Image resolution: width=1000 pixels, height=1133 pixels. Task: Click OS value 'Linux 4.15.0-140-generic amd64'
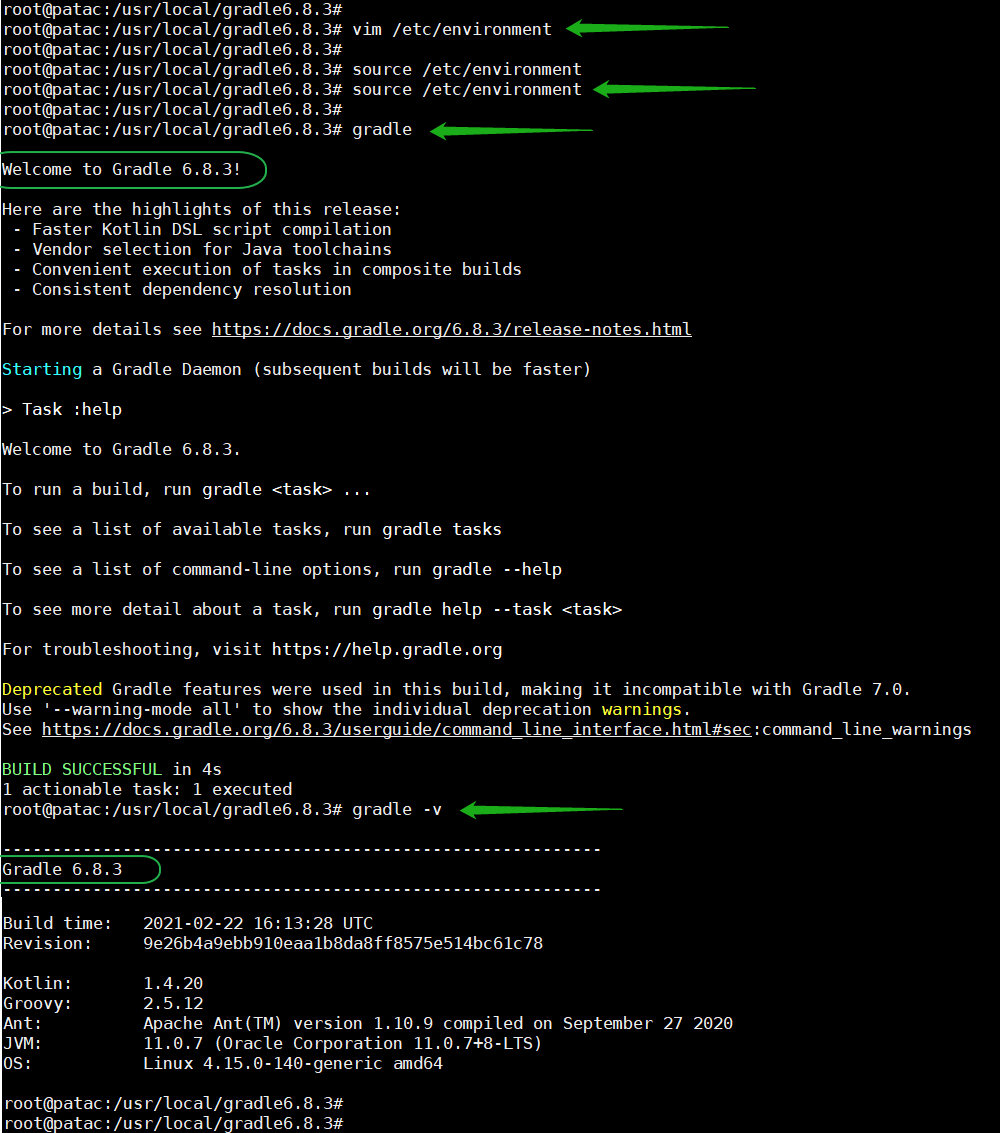pyautogui.click(x=293, y=1064)
